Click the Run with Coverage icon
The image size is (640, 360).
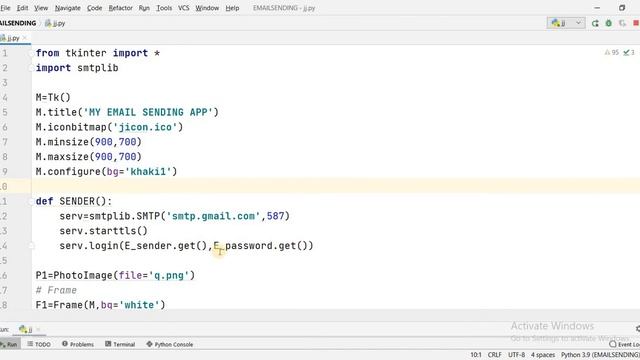[x=622, y=23]
